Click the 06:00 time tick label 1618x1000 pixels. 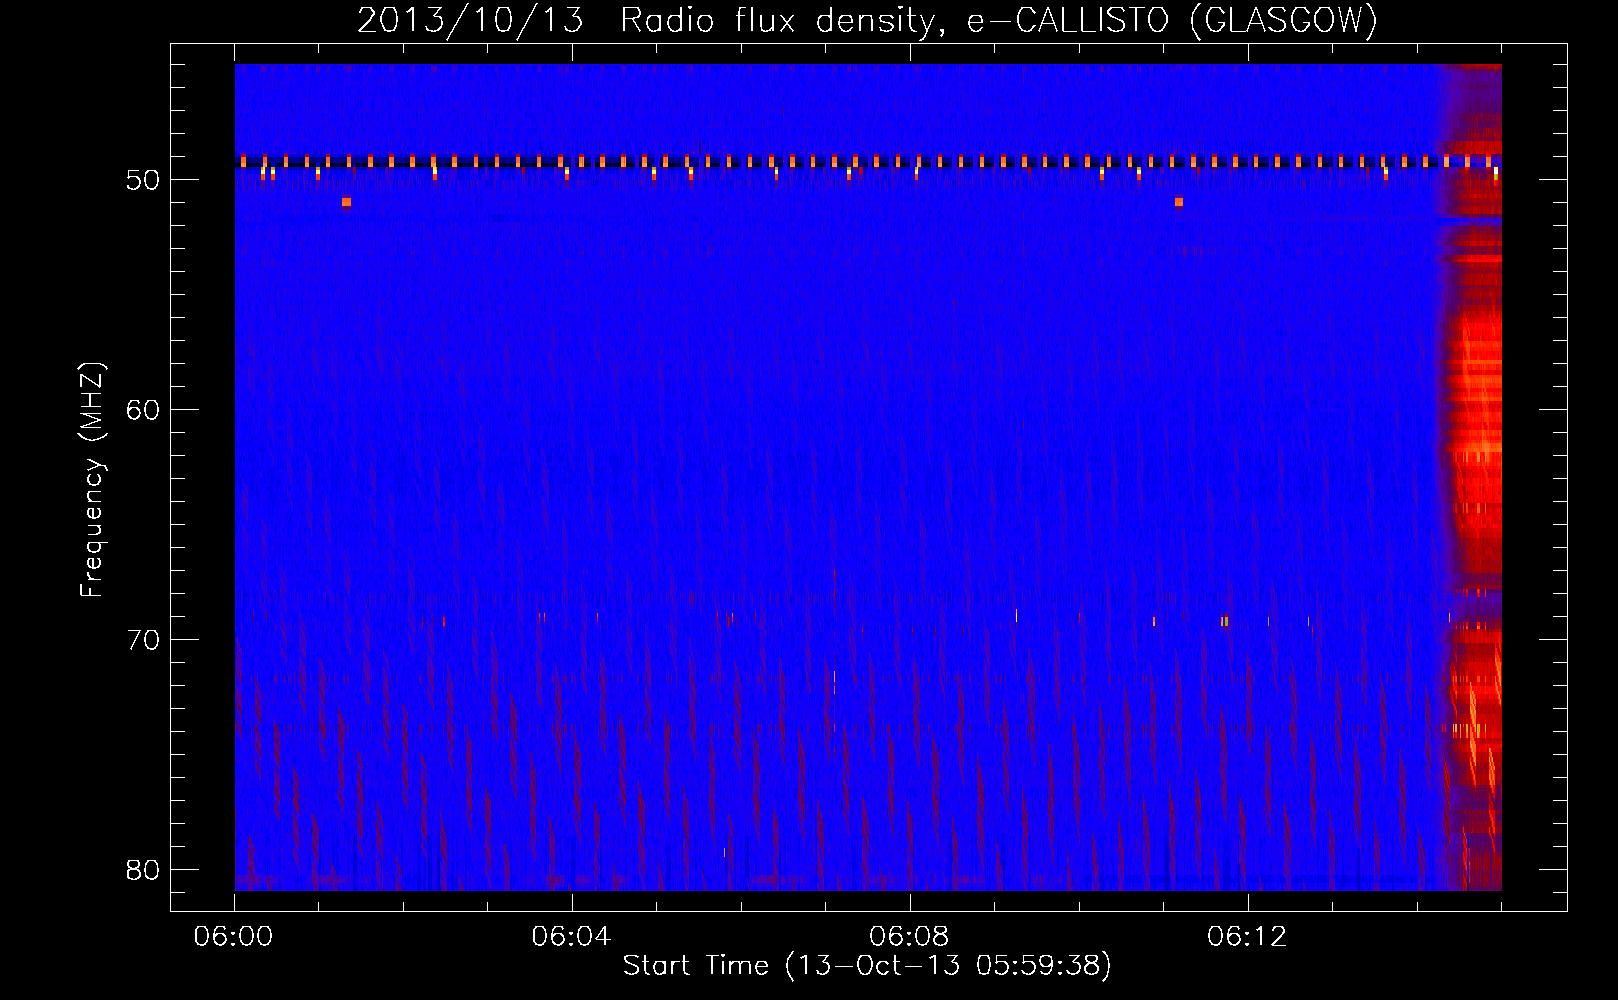233,937
